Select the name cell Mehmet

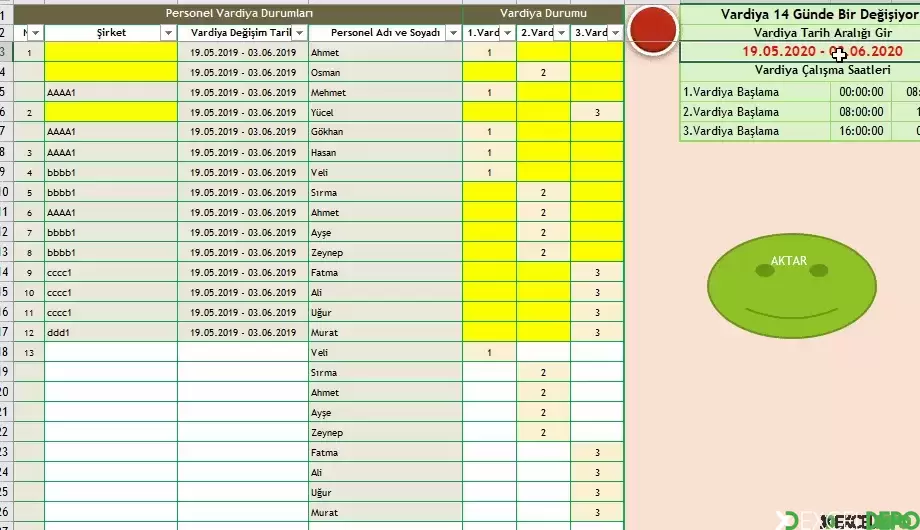coord(385,93)
